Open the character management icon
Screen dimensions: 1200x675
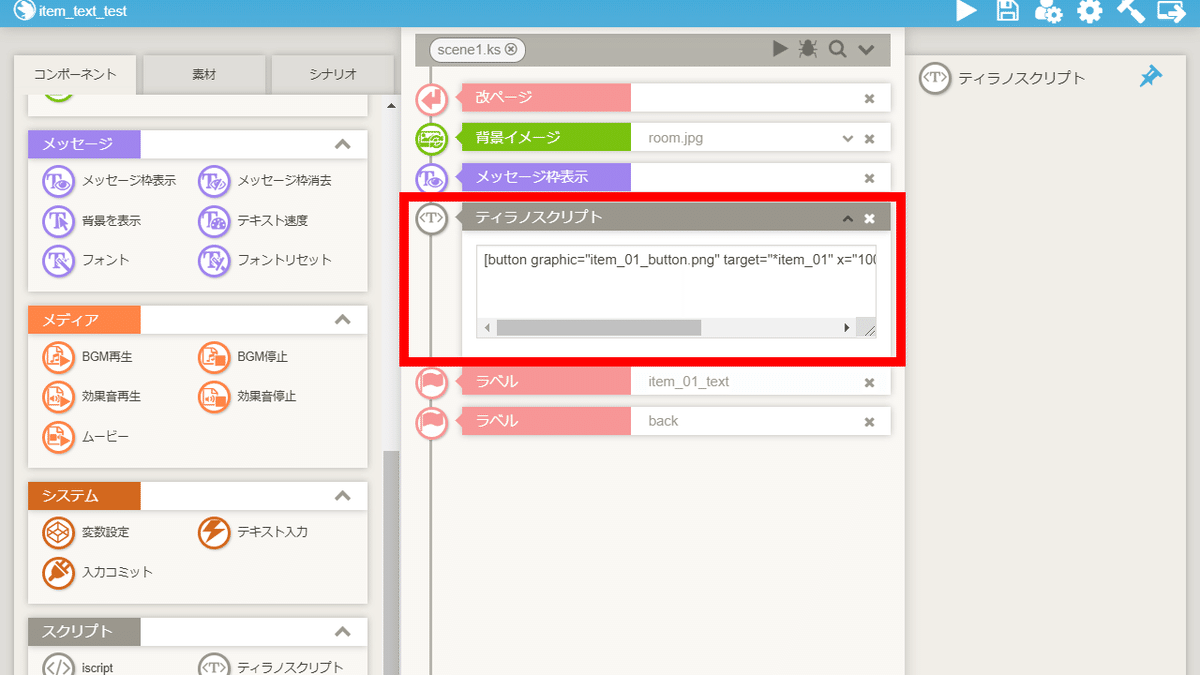pyautogui.click(x=1048, y=11)
